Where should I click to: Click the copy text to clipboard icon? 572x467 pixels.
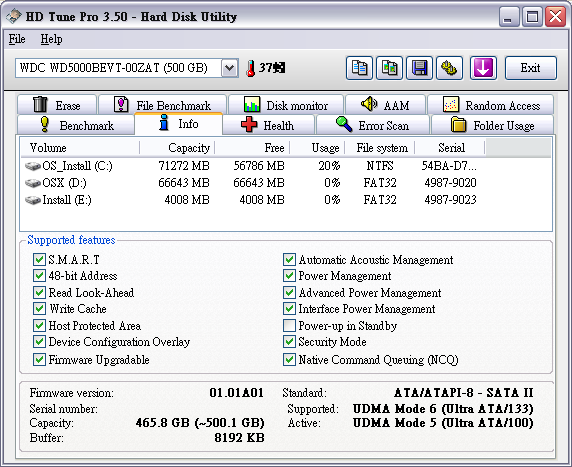pyautogui.click(x=359, y=68)
